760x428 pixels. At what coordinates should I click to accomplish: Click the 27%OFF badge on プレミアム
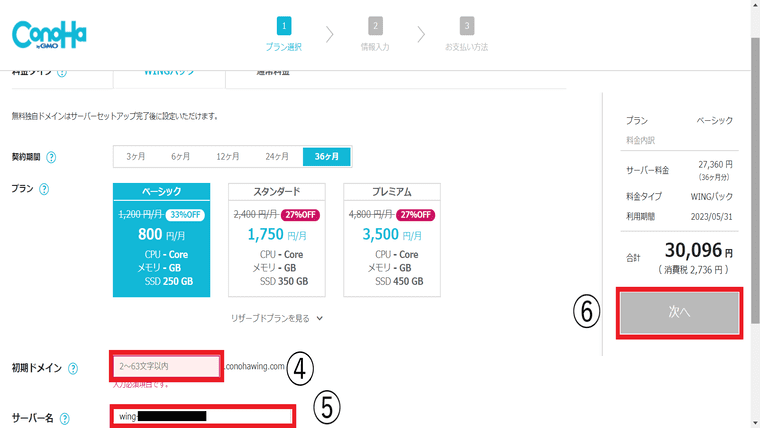415,215
